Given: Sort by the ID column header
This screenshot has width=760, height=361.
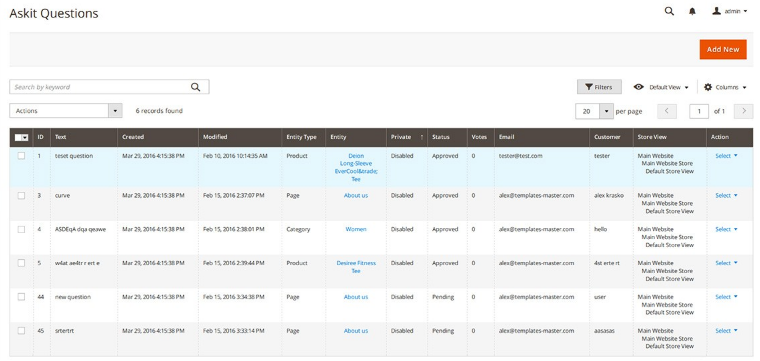Looking at the screenshot, I should 41,137.
